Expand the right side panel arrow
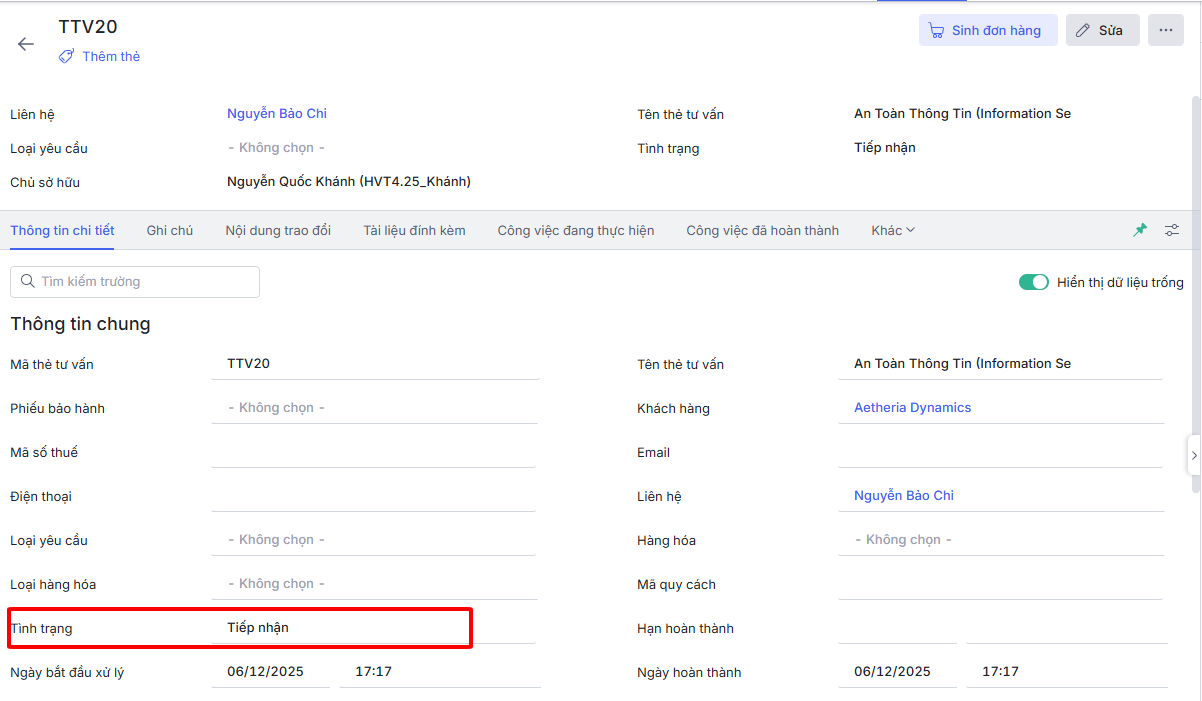 point(1194,455)
